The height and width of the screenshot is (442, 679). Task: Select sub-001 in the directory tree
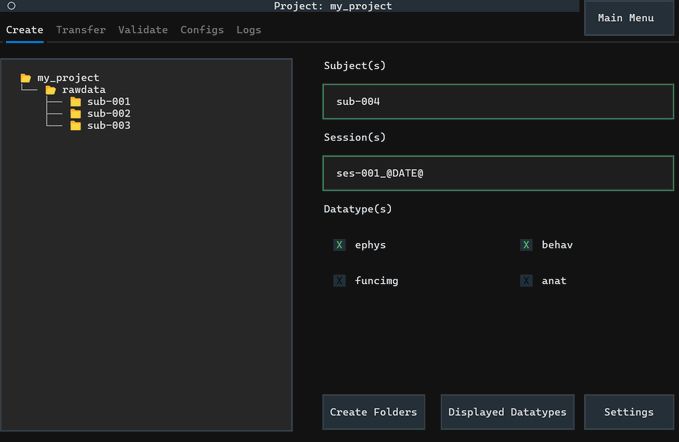(109, 102)
